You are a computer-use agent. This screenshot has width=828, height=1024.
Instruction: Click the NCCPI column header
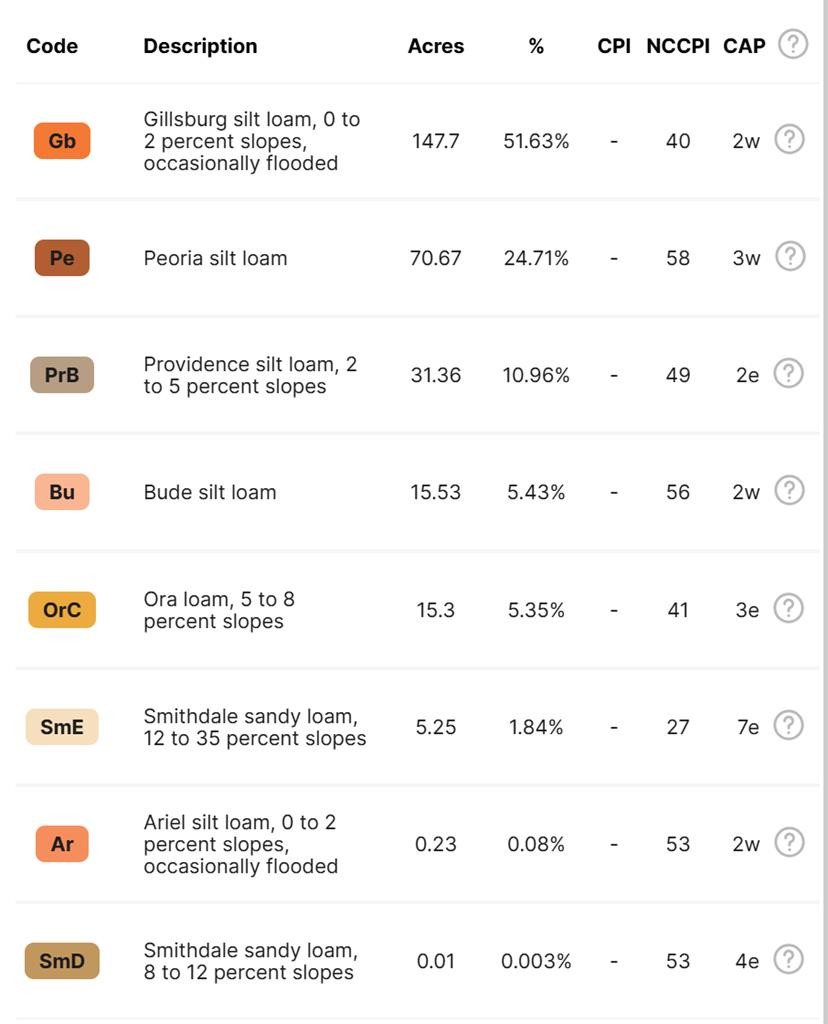click(678, 46)
